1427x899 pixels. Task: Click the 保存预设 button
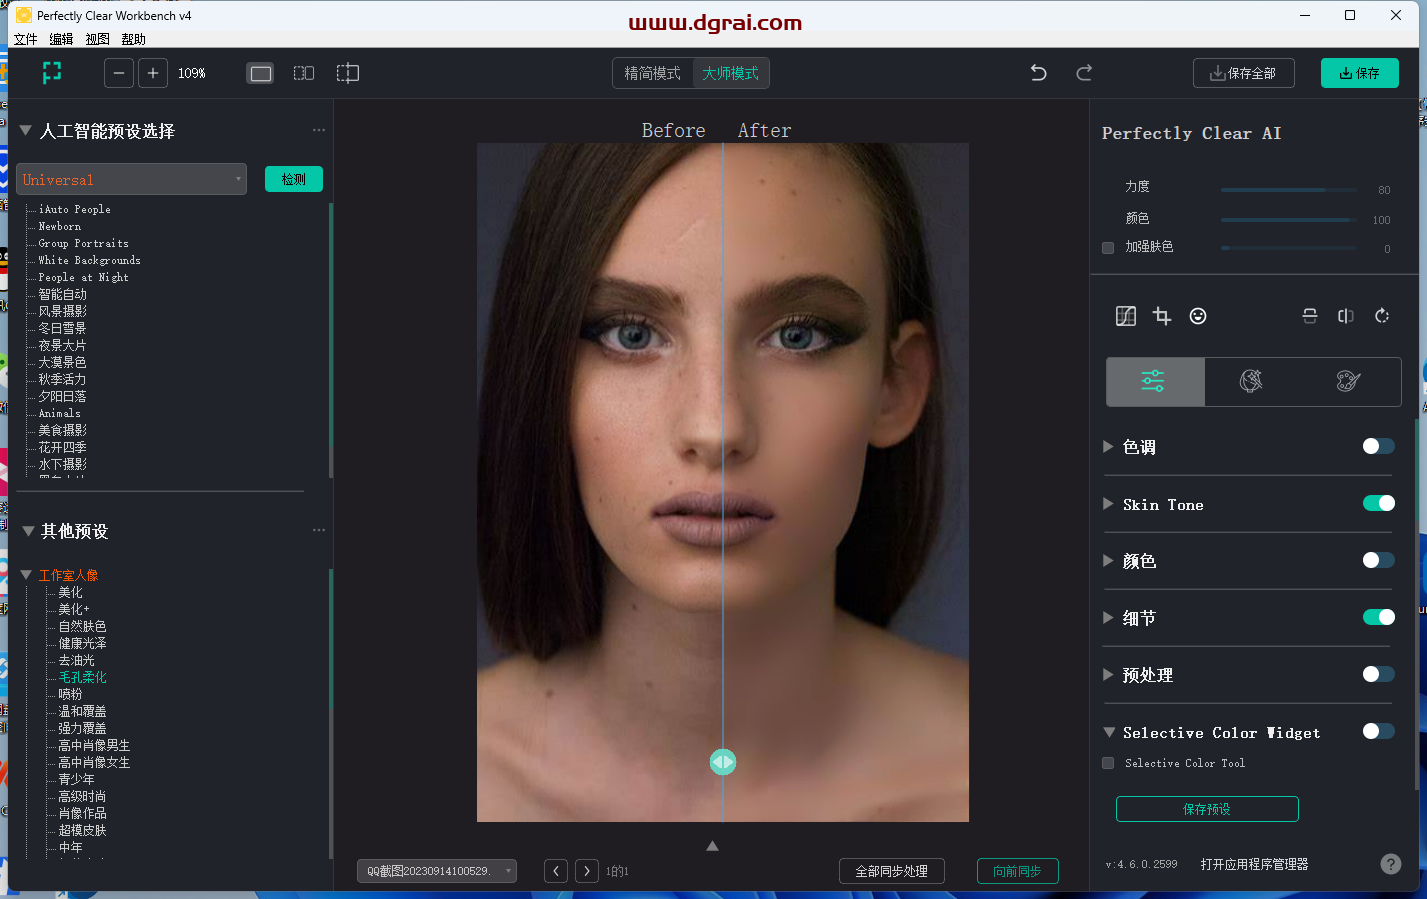[1207, 809]
